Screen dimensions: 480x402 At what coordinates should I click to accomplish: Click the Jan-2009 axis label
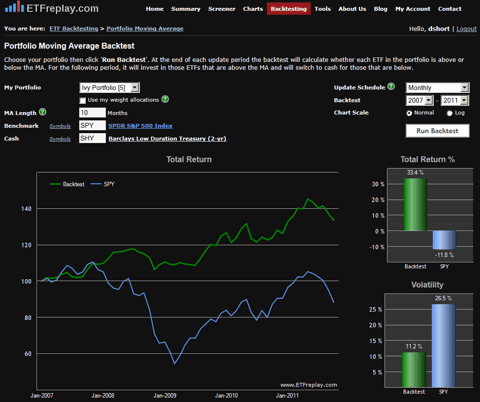point(165,396)
